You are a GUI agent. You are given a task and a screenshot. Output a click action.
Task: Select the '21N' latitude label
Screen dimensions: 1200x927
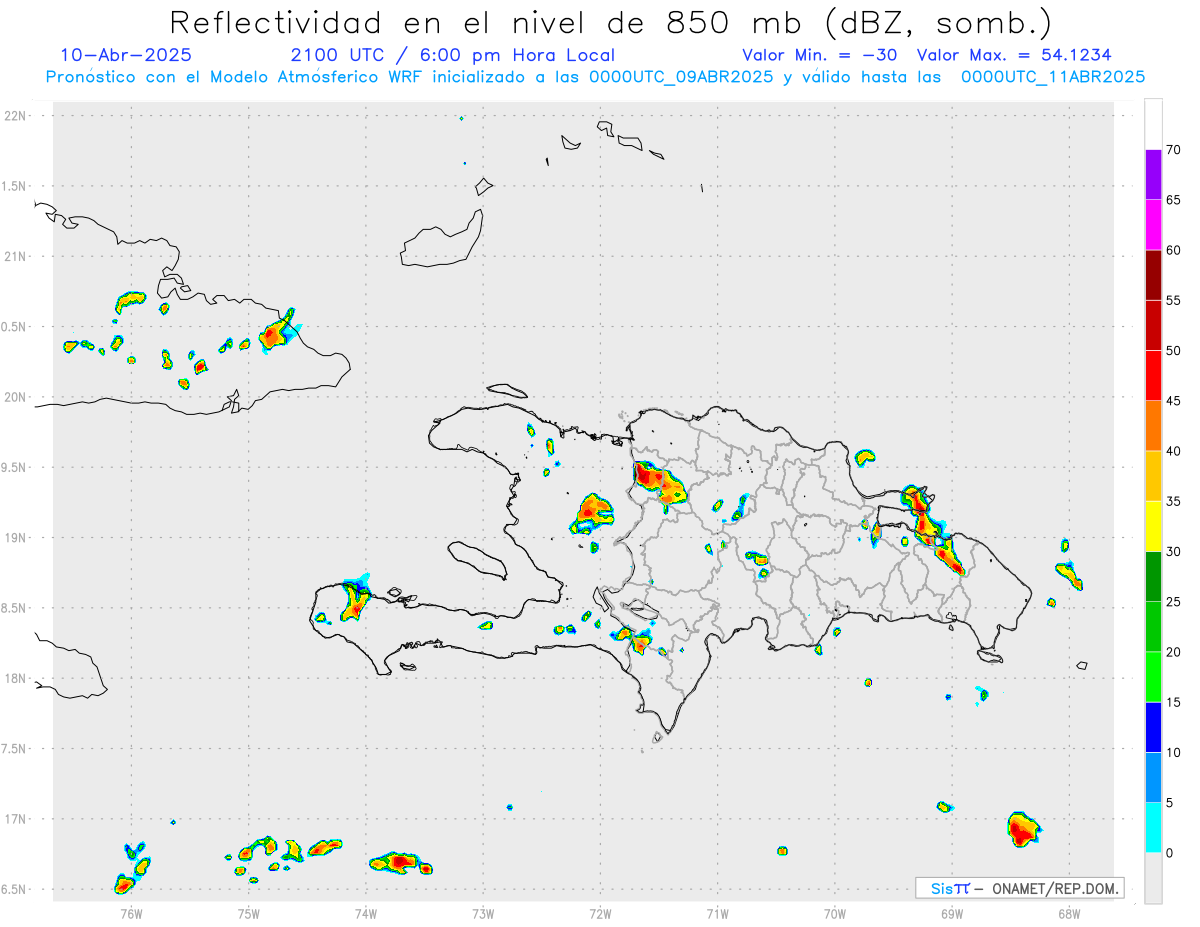[x=16, y=256]
